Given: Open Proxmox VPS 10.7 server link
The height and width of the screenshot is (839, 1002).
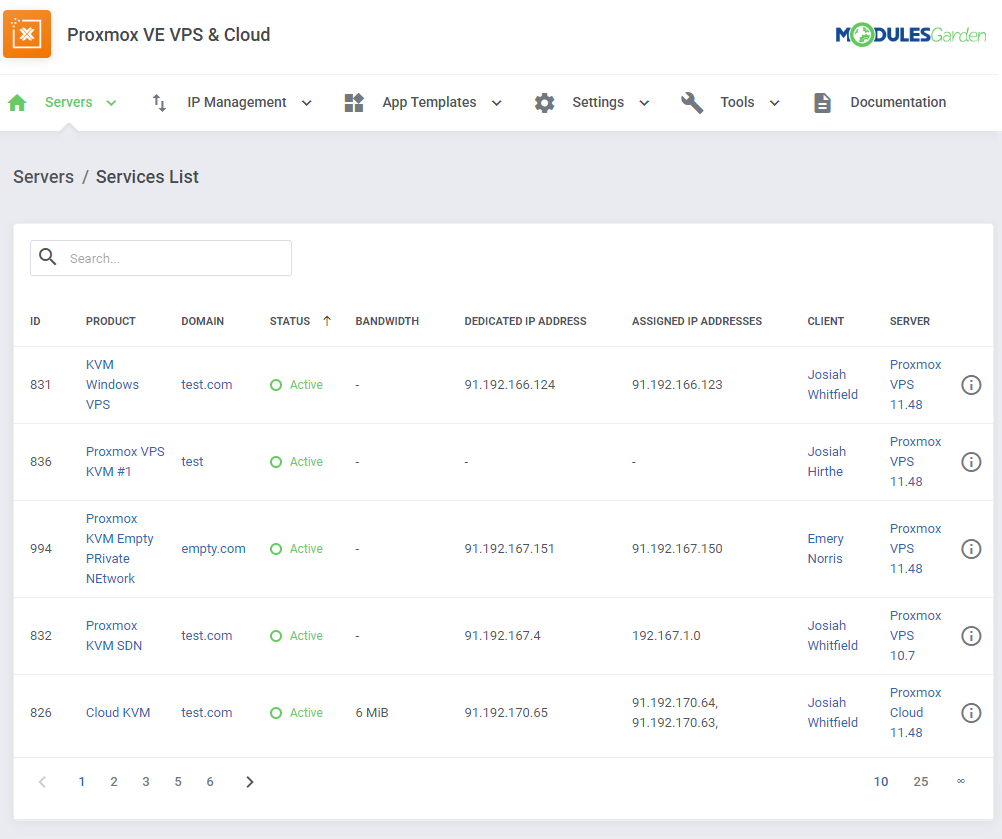Looking at the screenshot, I should (915, 635).
